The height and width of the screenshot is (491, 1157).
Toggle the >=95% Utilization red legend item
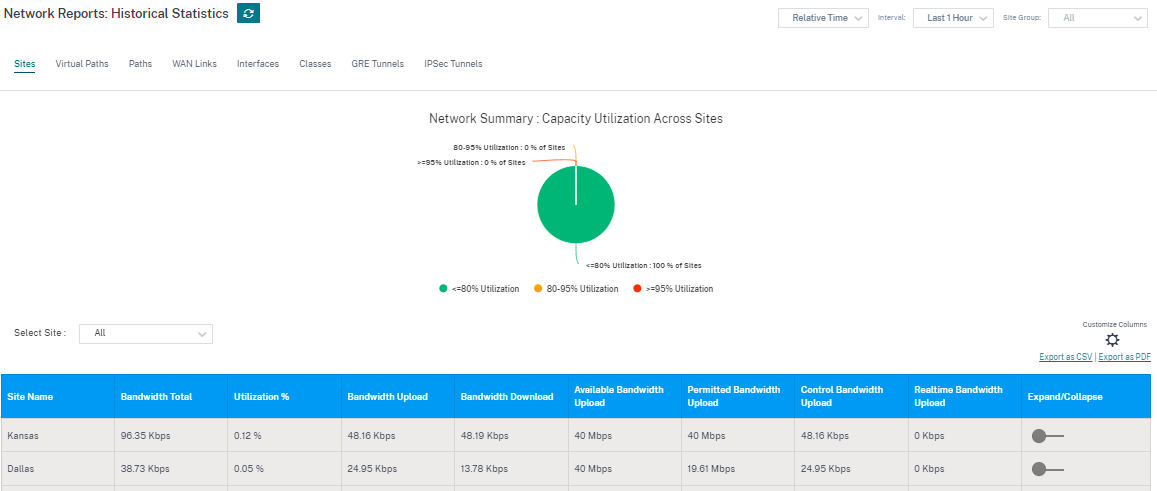click(x=673, y=289)
